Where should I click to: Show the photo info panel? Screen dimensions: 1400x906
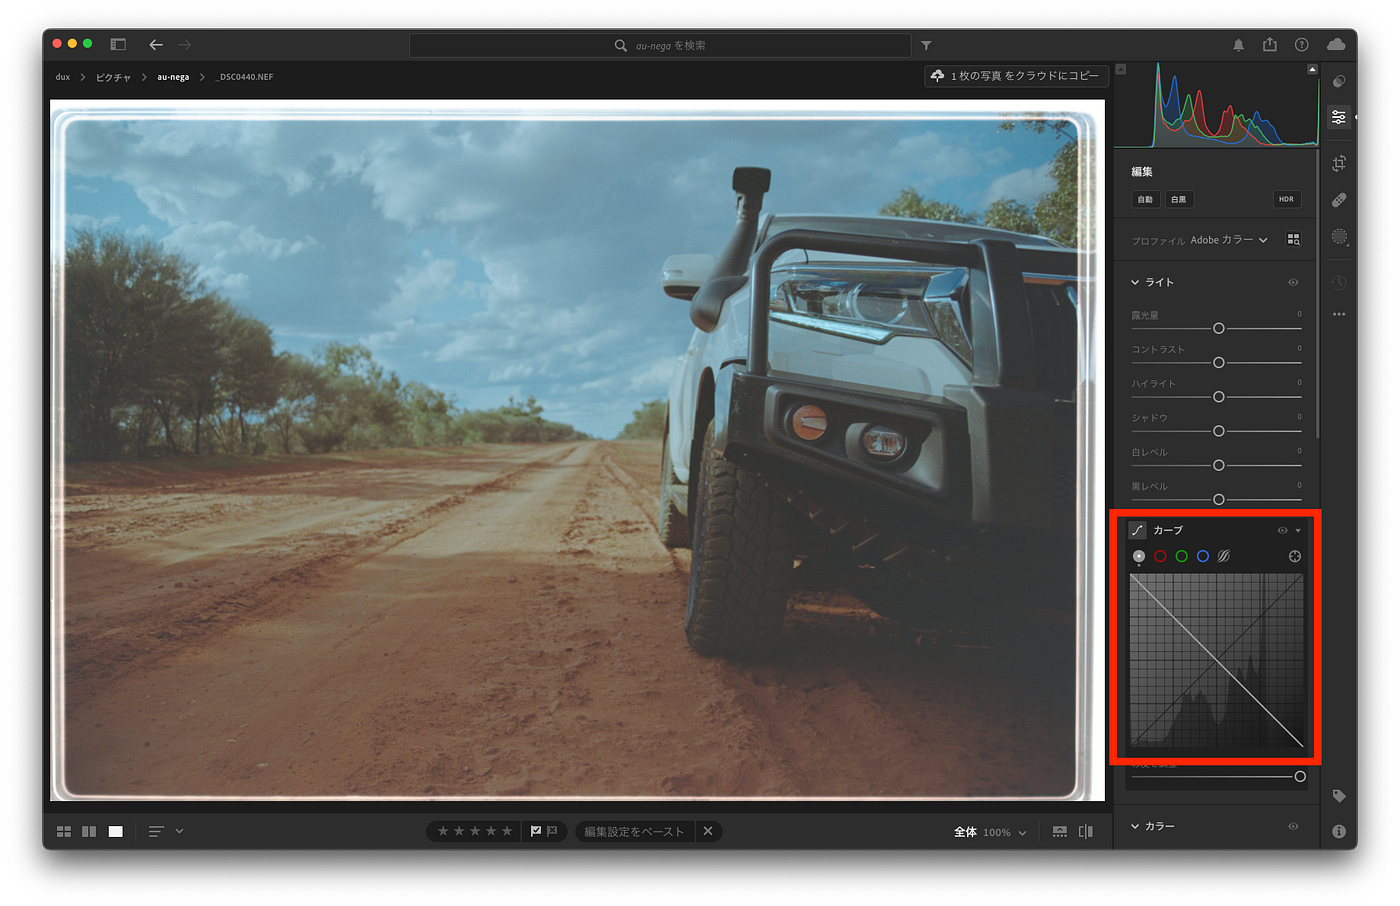tap(1339, 831)
